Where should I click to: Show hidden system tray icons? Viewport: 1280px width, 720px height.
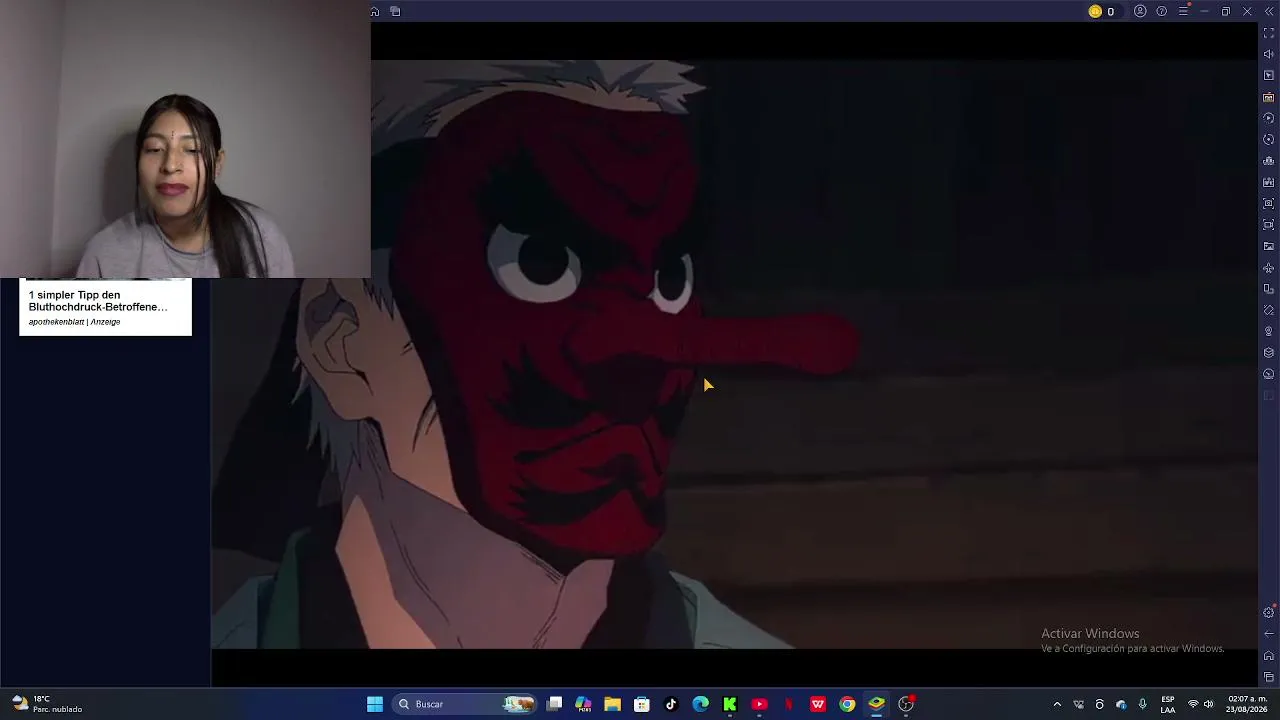coord(1057,704)
